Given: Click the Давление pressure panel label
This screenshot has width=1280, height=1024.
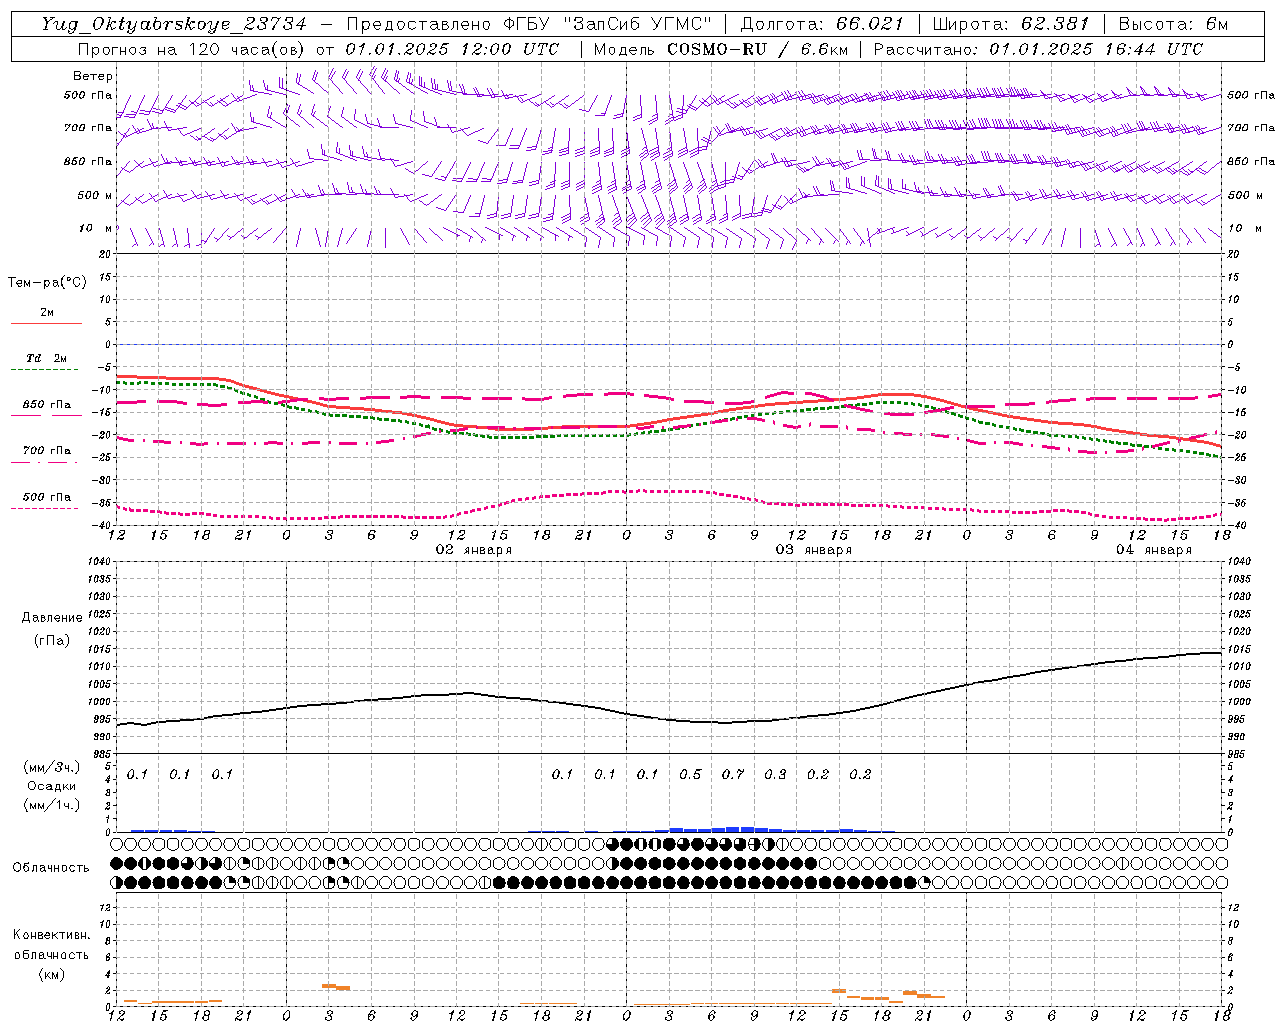Looking at the screenshot, I should coord(52,618).
